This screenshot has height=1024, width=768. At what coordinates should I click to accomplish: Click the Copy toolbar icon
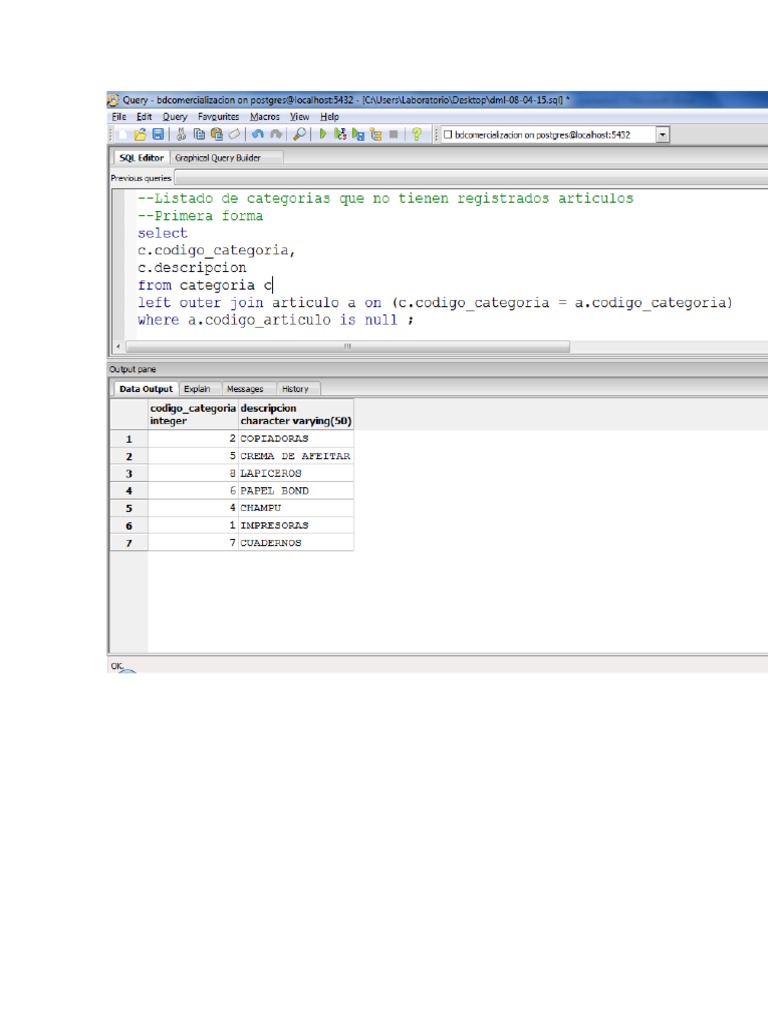(199, 134)
